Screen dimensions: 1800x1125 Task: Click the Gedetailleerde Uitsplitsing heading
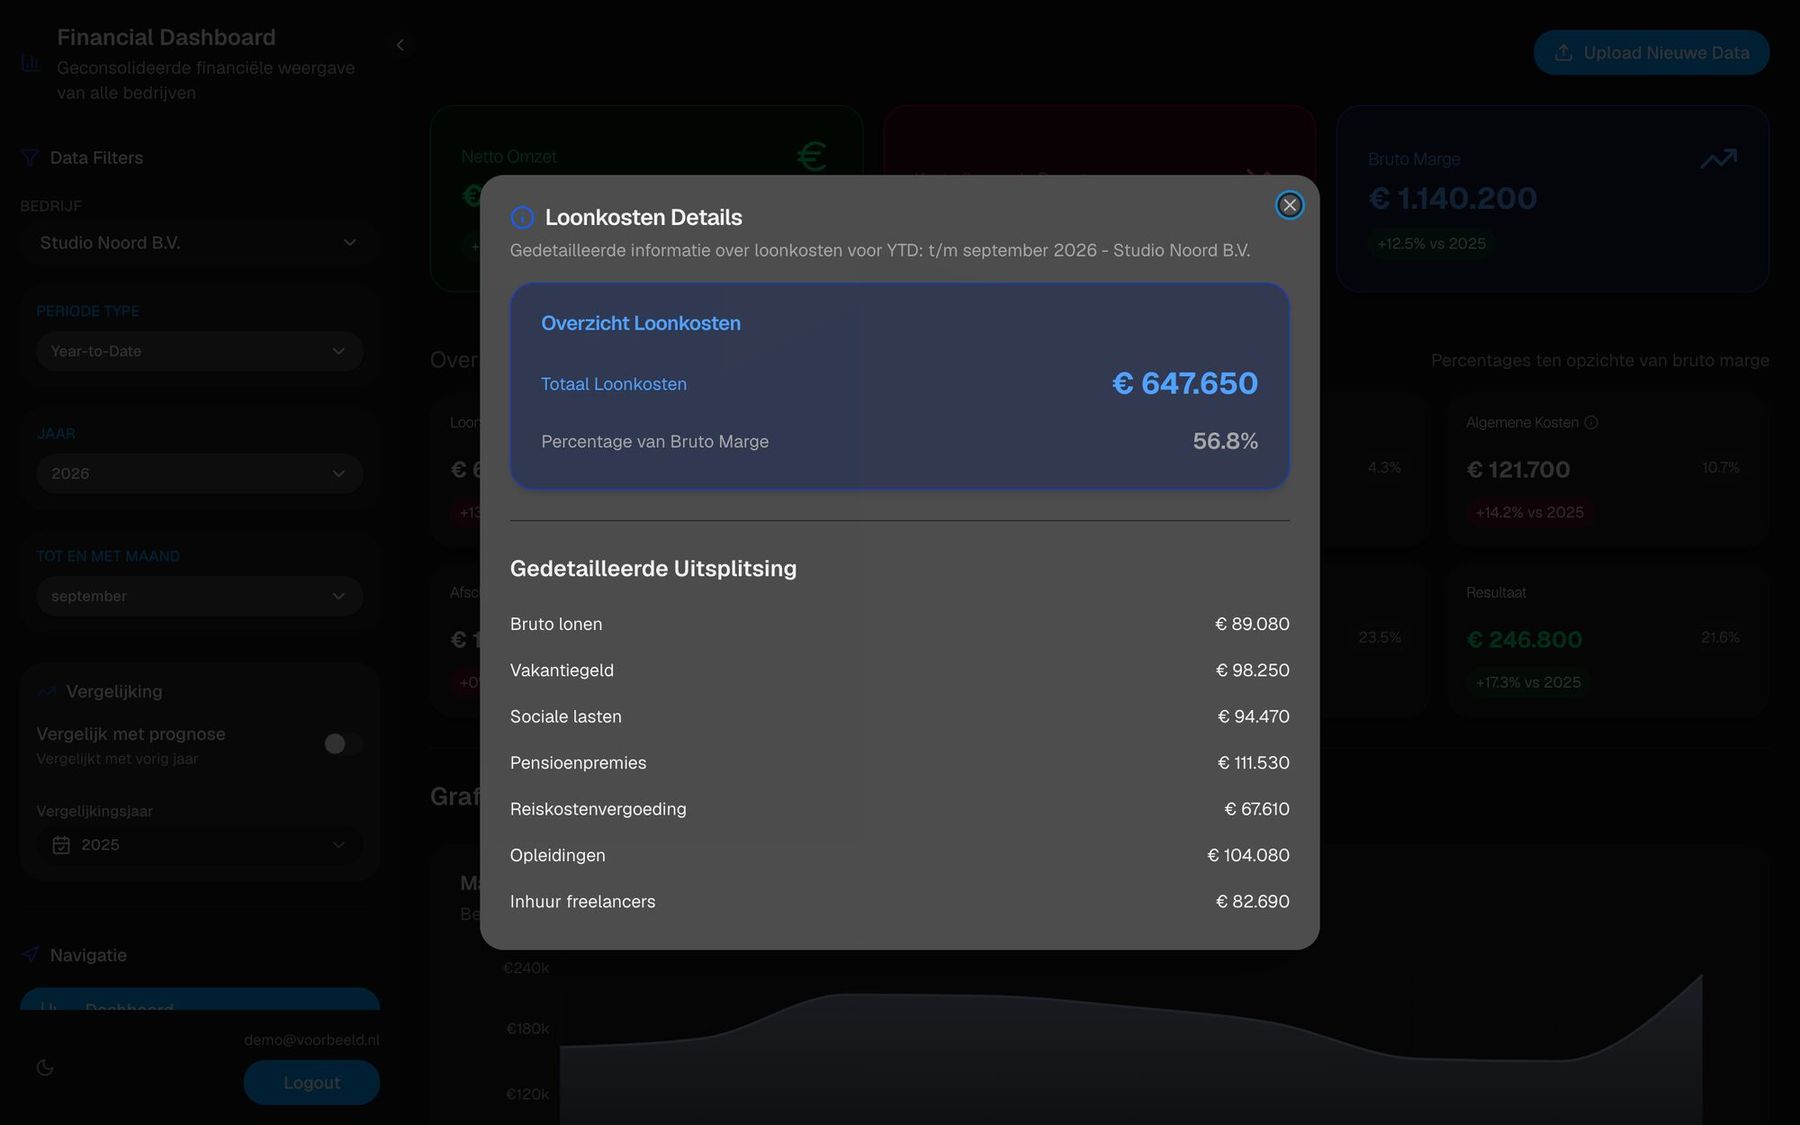point(653,568)
